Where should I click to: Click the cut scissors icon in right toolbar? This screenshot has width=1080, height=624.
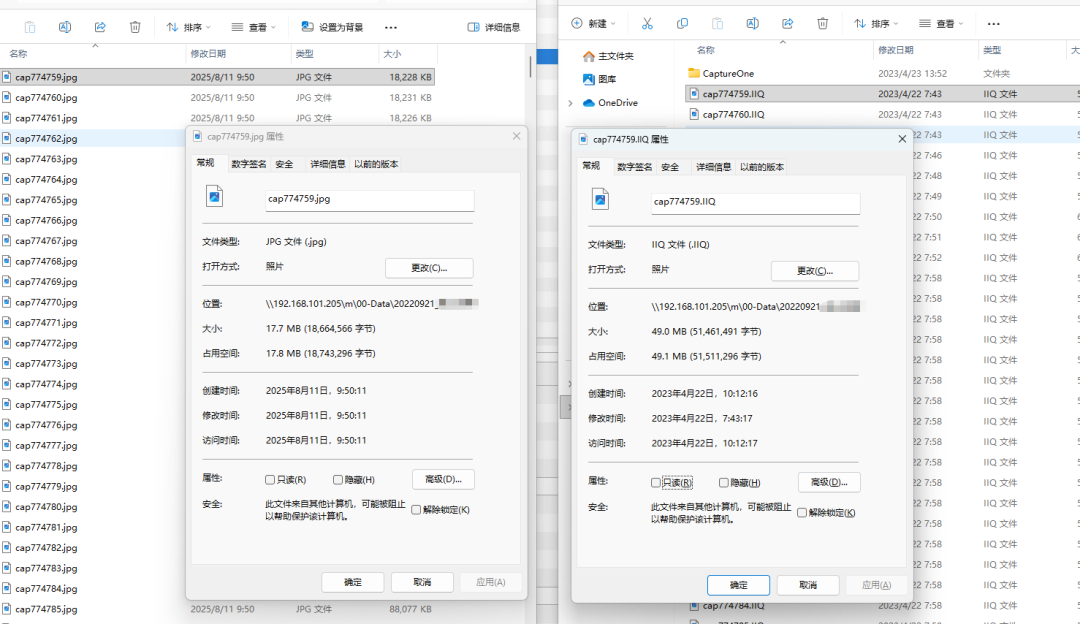tap(647, 23)
